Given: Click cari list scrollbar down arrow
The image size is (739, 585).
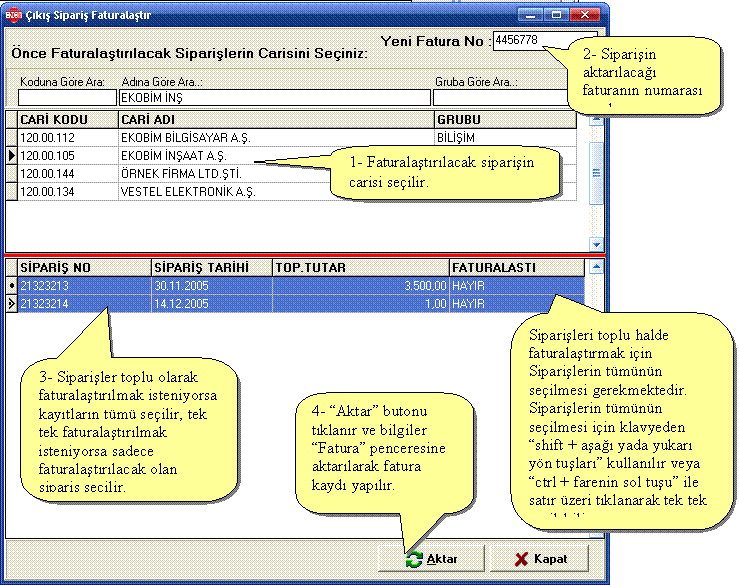Looking at the screenshot, I should point(596,245).
